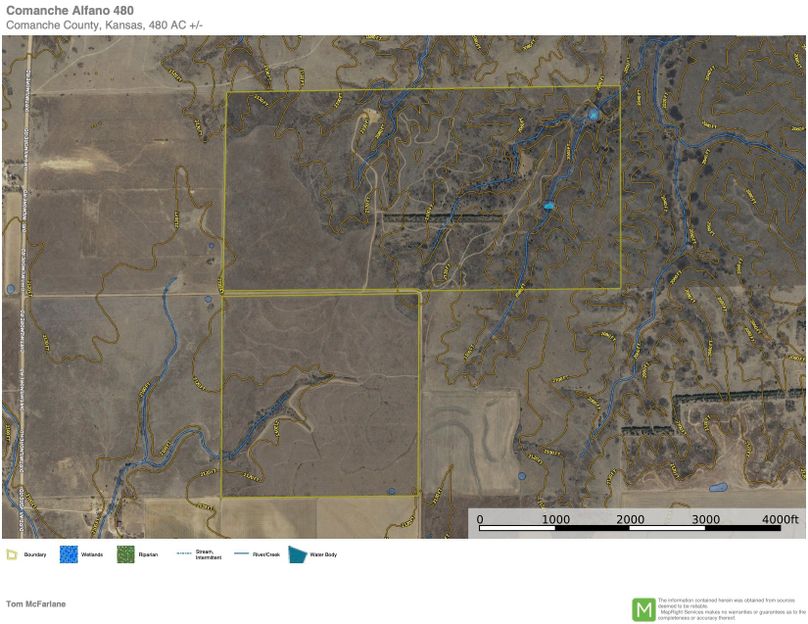Viewport: 808px width, 624px height.
Task: Click the Boundary legend icon
Action: (x=11, y=554)
